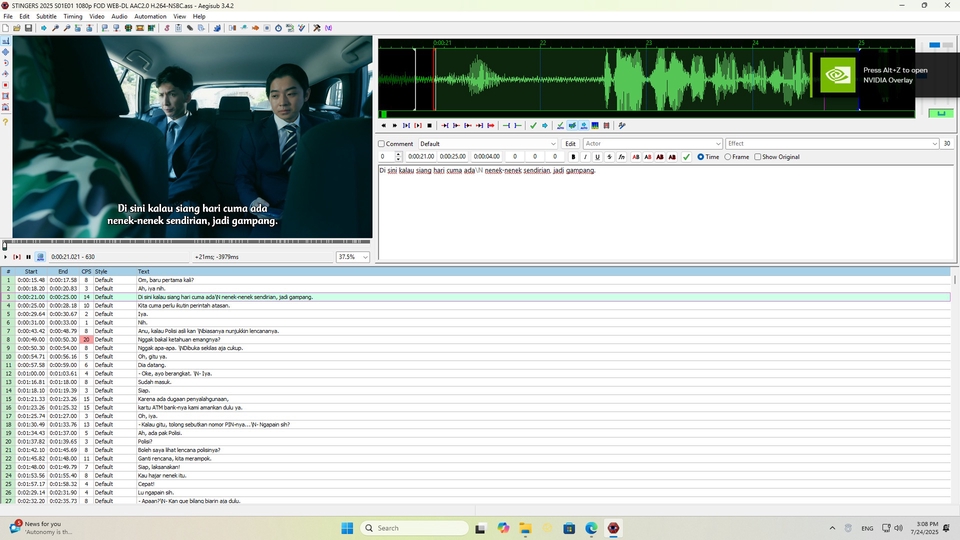Pause the video playback
Image resolution: width=960 pixels, height=540 pixels.
point(28,257)
